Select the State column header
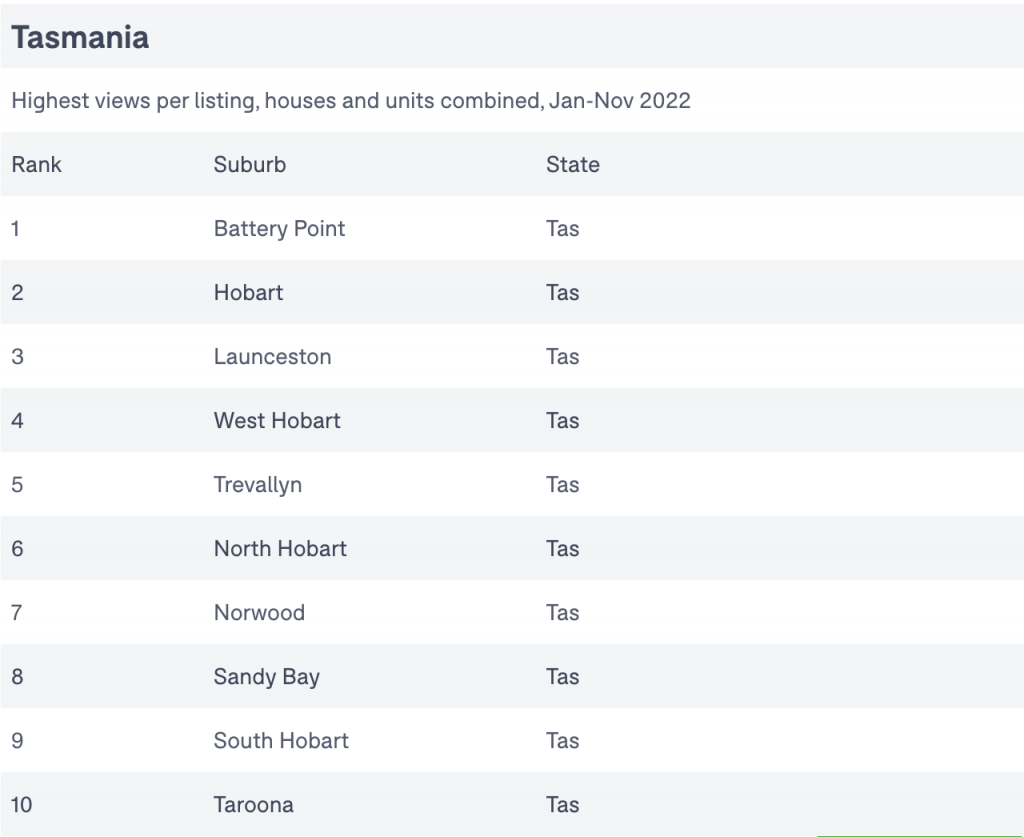The height and width of the screenshot is (837, 1024). tap(573, 165)
